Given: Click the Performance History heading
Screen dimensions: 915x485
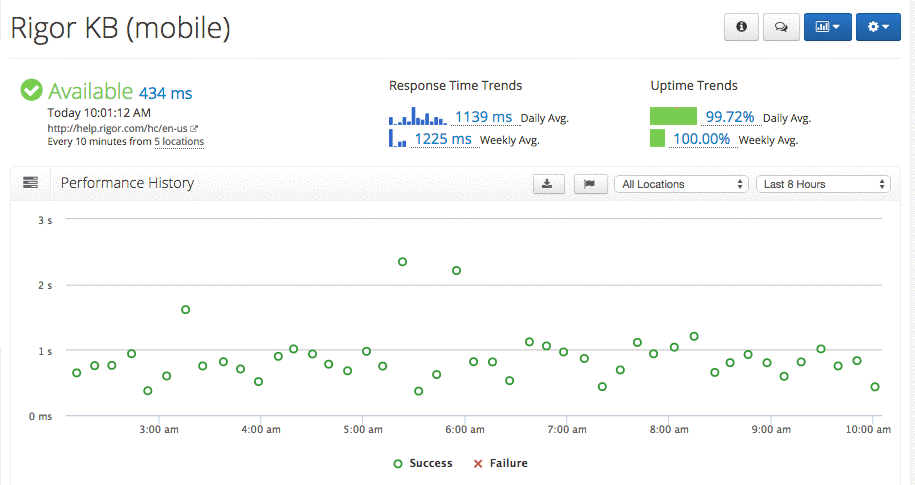Looking at the screenshot, I should tap(127, 183).
